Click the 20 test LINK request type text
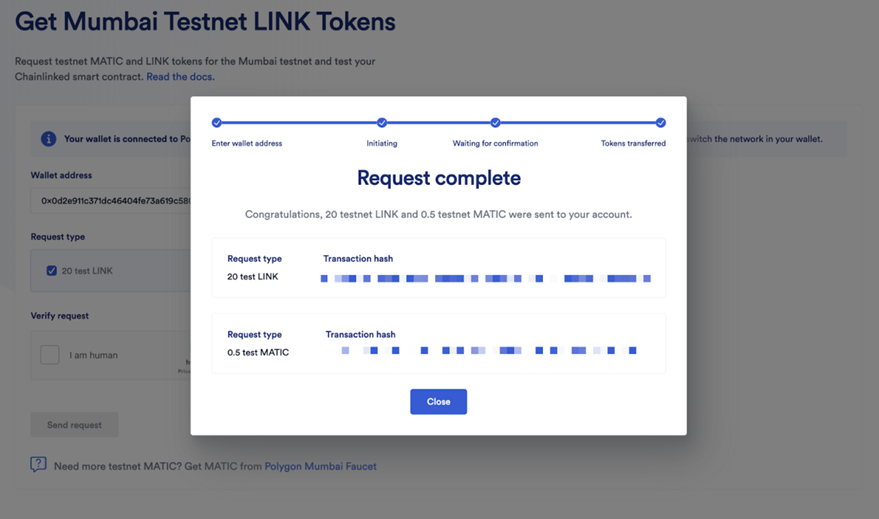879x519 pixels. 253,276
